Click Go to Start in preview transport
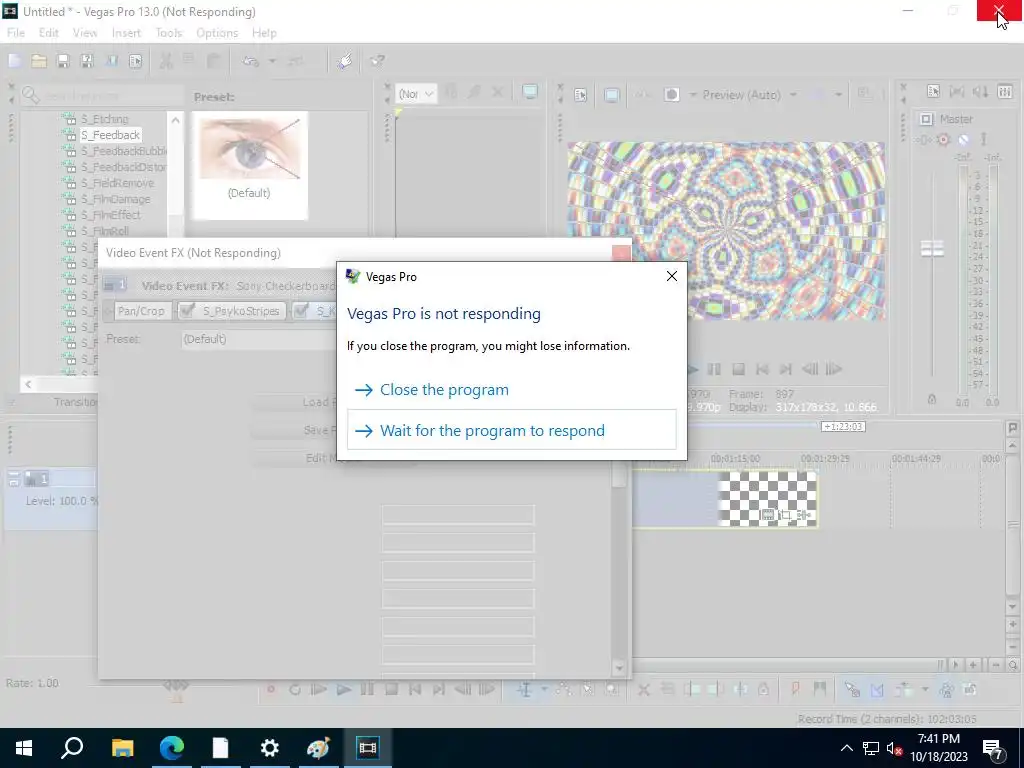The image size is (1024, 768). pos(761,370)
